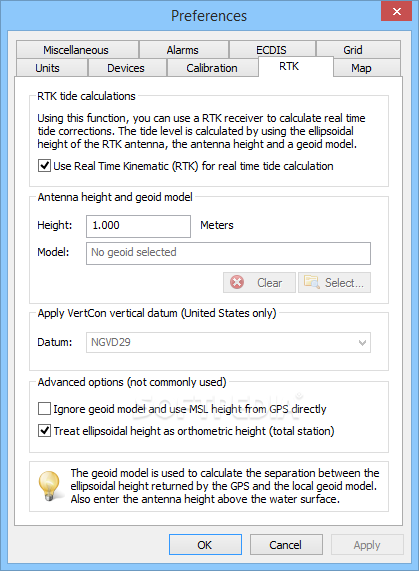This screenshot has width=419, height=571.
Task: Click the Apply button
Action: pyautogui.click(x=367, y=545)
